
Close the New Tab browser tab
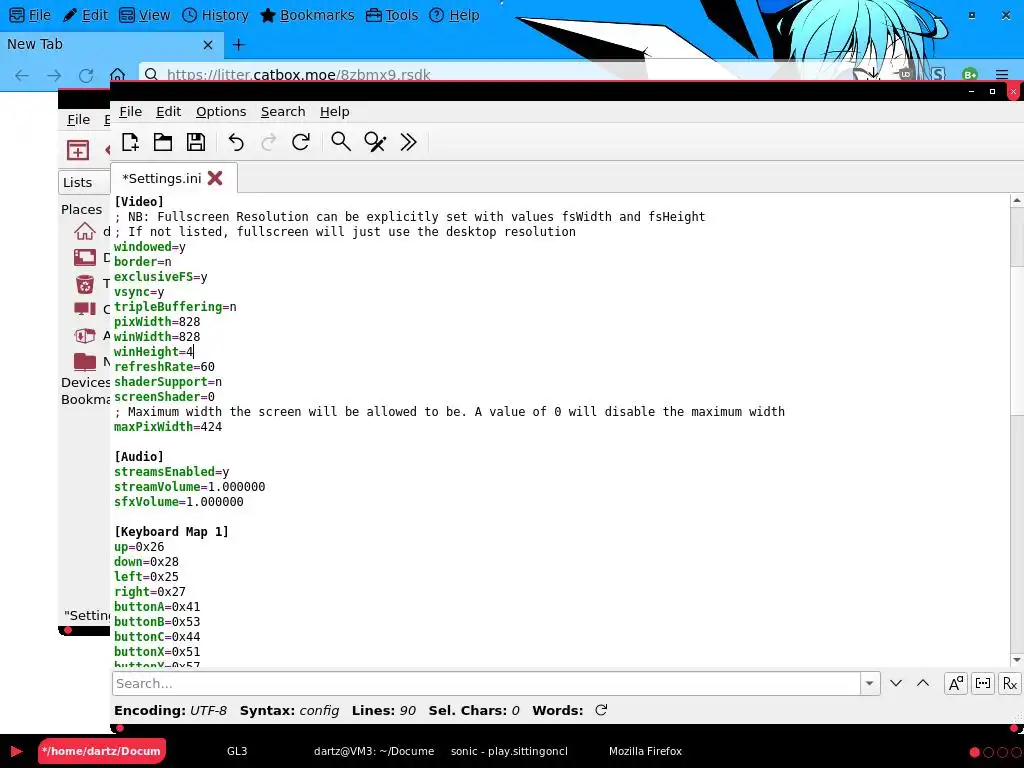tap(208, 44)
